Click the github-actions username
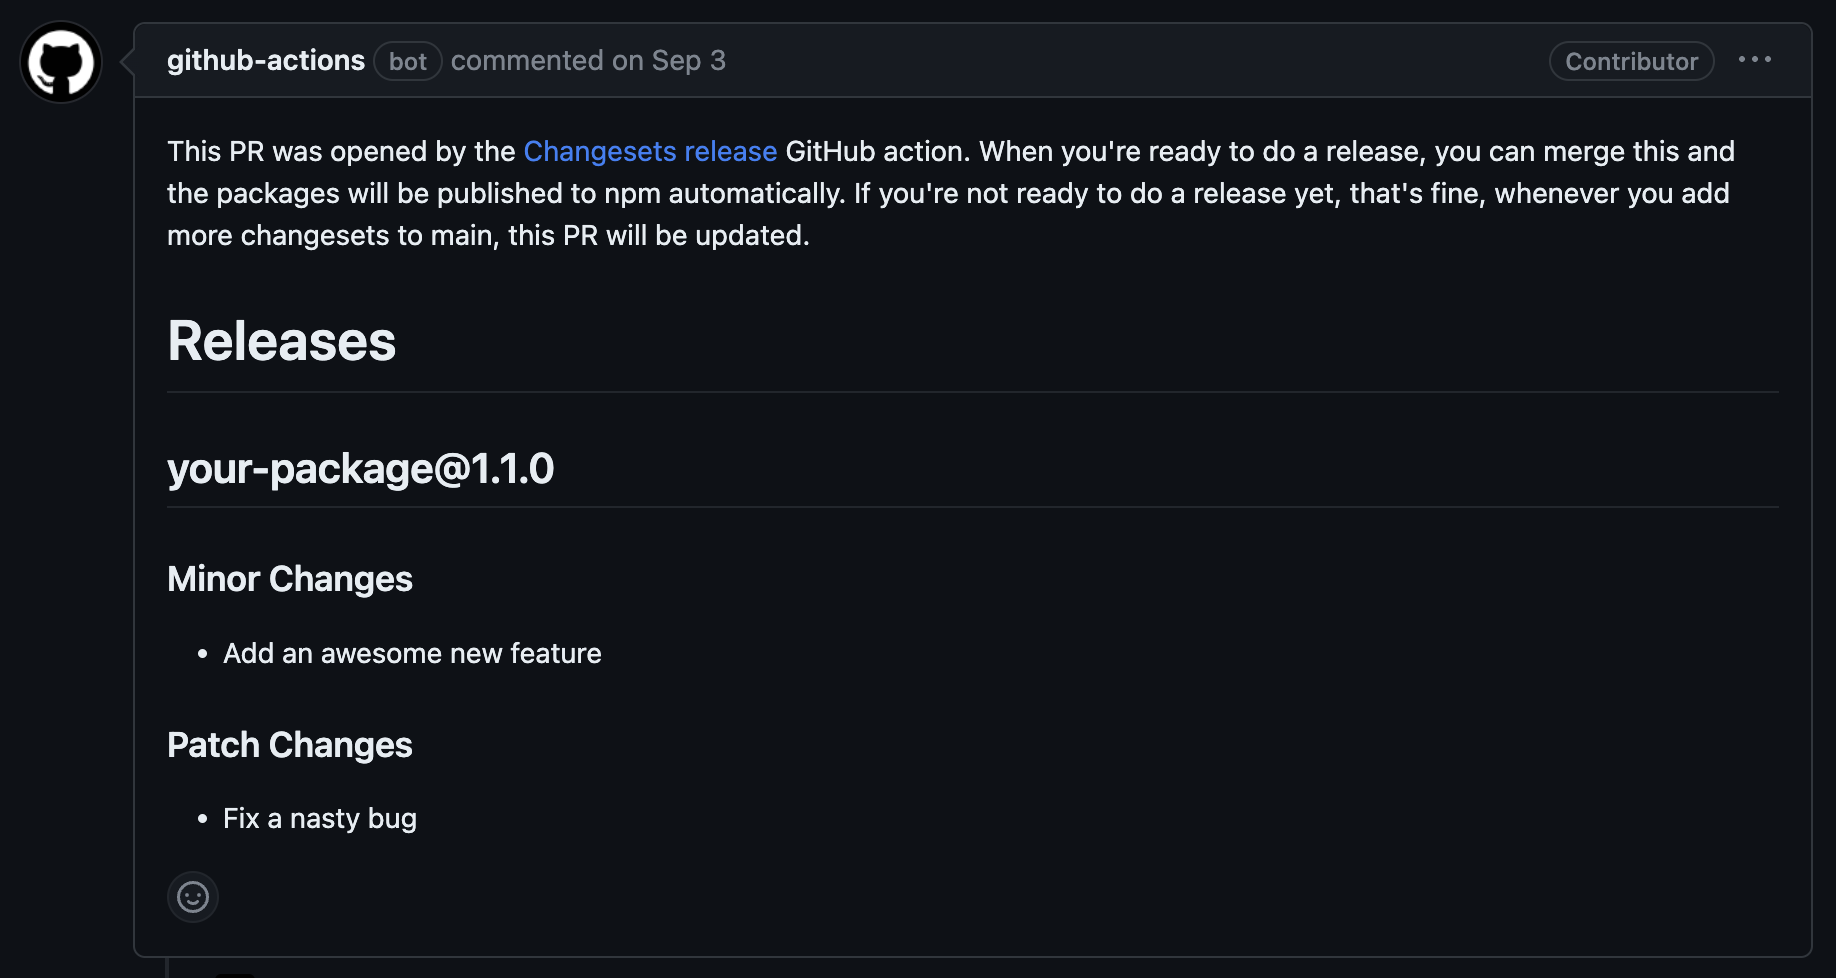This screenshot has height=978, width=1836. click(x=266, y=60)
